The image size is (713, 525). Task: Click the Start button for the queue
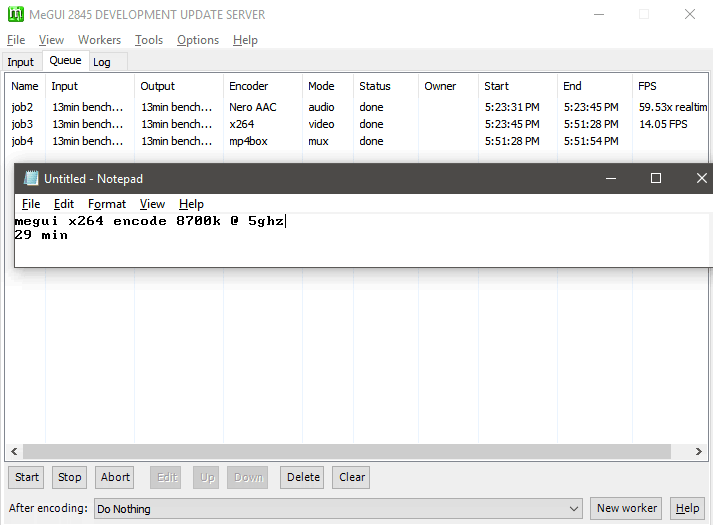click(x=26, y=477)
